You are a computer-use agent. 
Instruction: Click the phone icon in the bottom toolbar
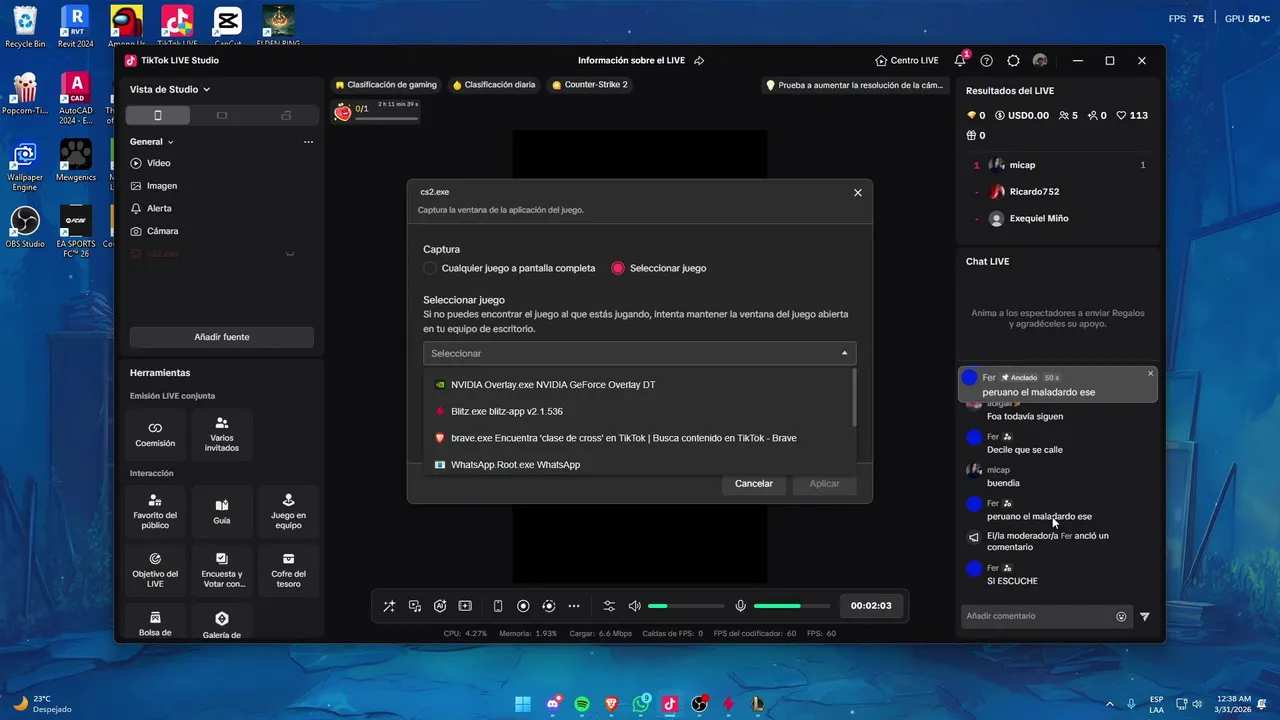tap(498, 606)
